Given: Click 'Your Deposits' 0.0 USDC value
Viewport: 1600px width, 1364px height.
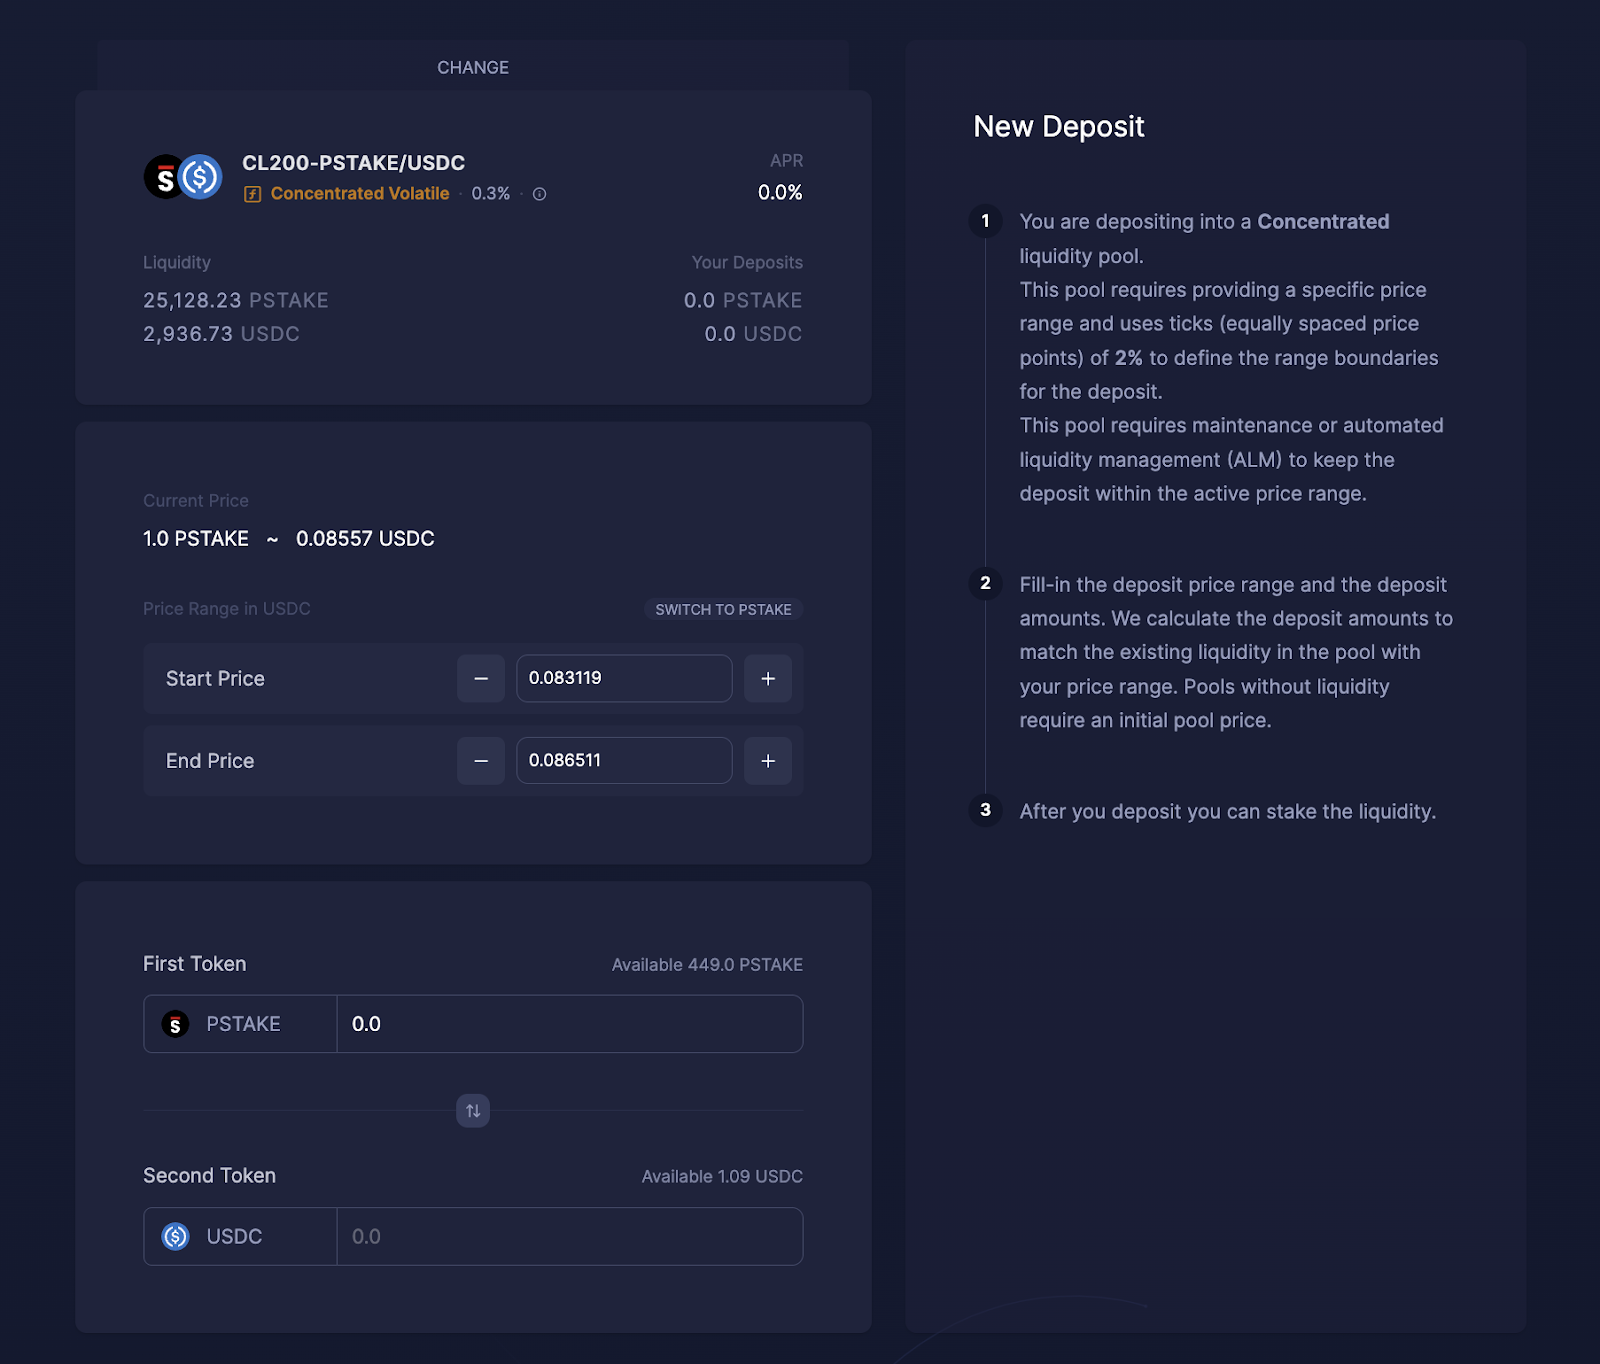Looking at the screenshot, I should (753, 334).
